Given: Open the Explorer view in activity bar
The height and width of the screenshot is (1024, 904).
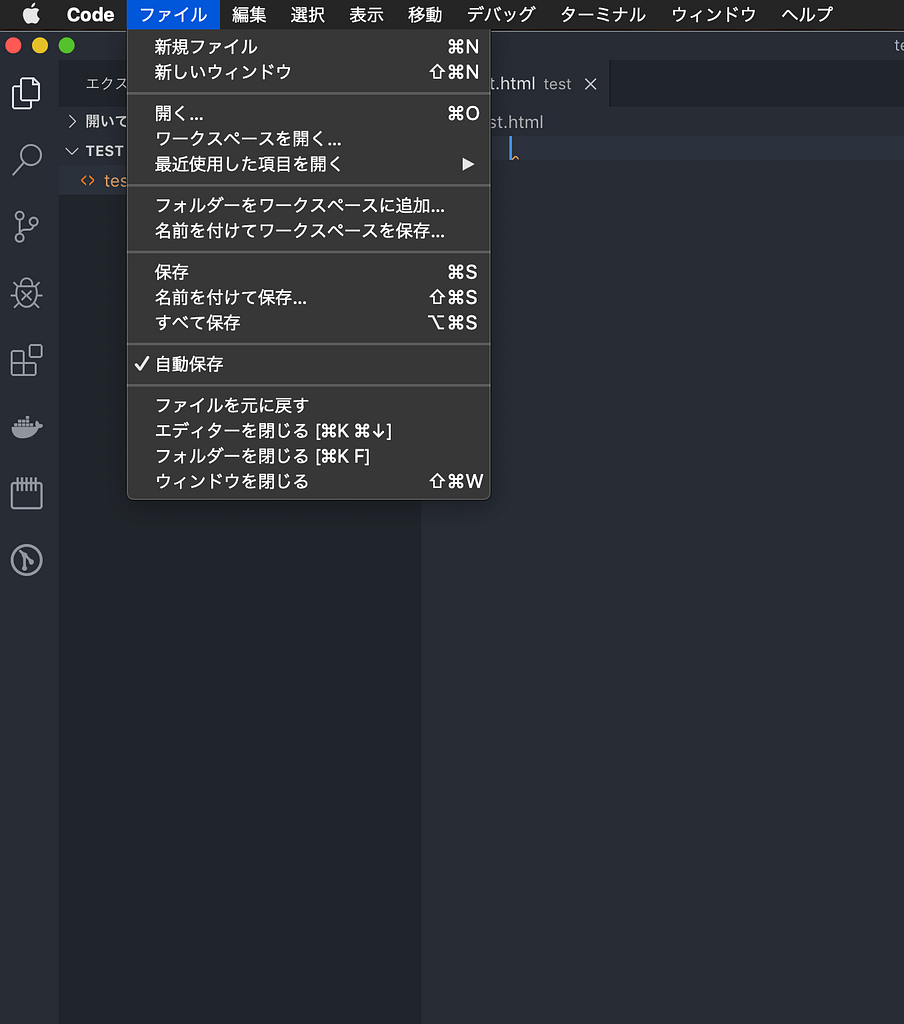Looking at the screenshot, I should (26, 93).
